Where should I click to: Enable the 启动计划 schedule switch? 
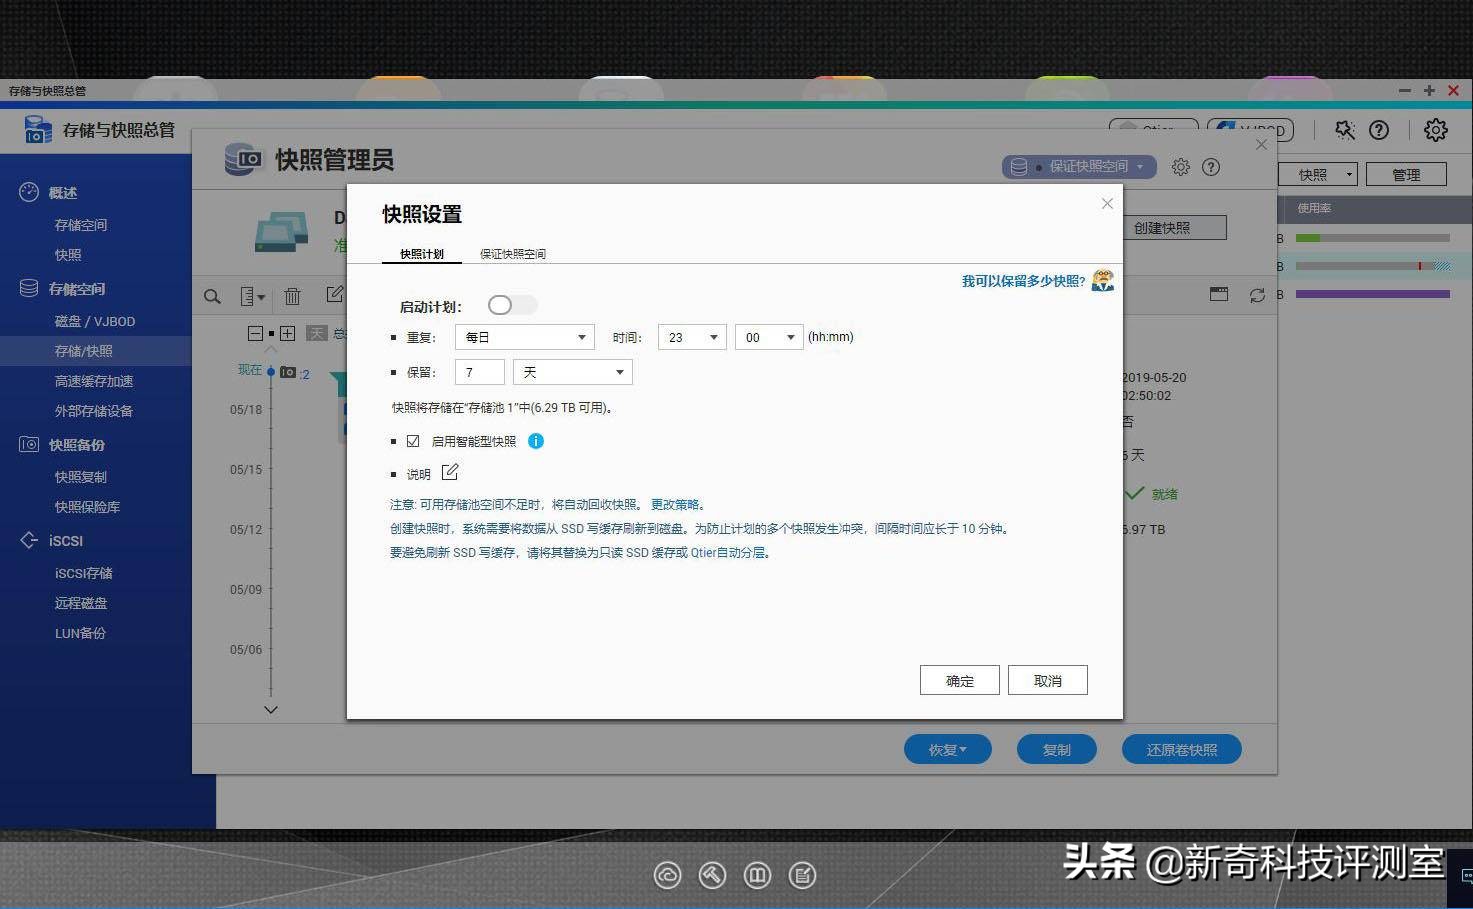pyautogui.click(x=511, y=305)
